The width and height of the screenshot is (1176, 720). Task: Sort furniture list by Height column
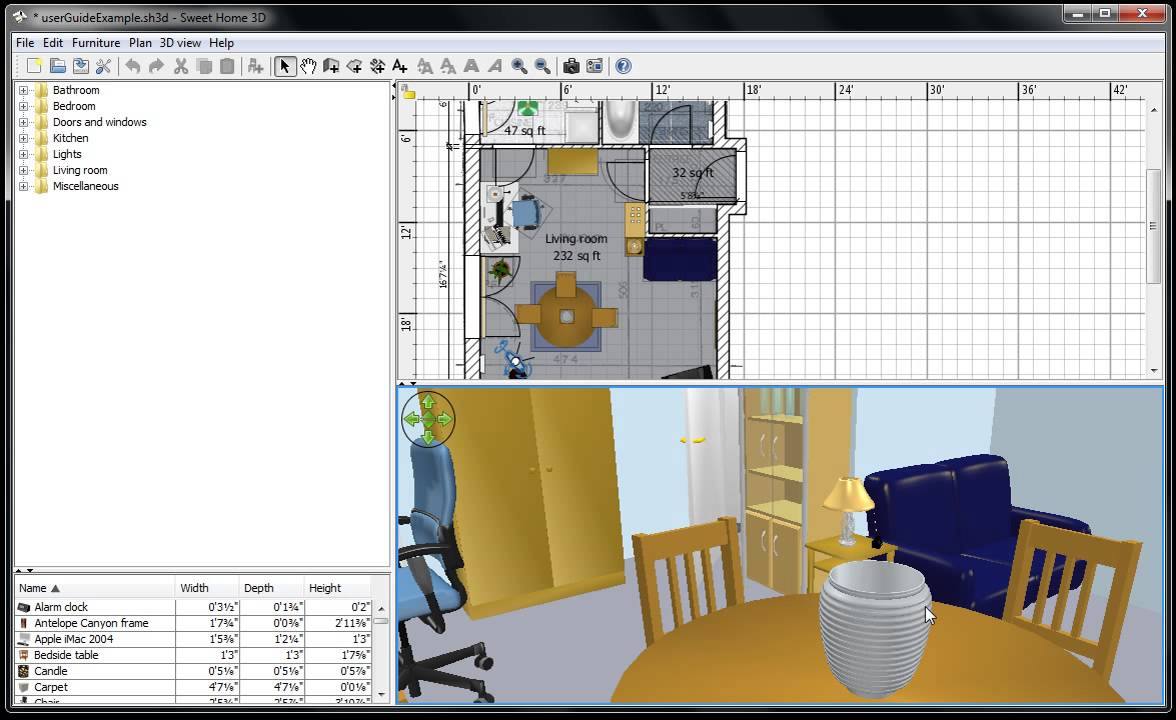338,588
